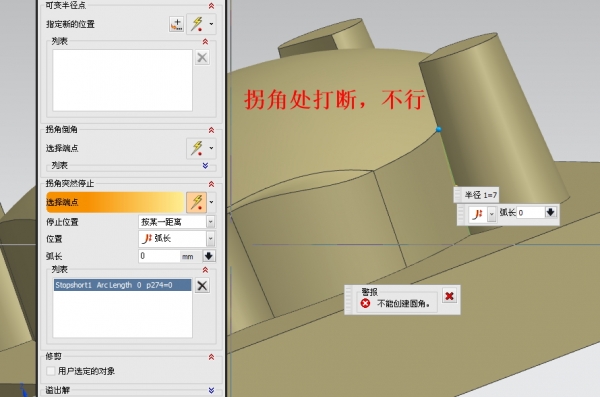Click the lightning icon beside 拐角倒角 选择端点
Image resolution: width=600 pixels, height=397 pixels.
[197, 148]
